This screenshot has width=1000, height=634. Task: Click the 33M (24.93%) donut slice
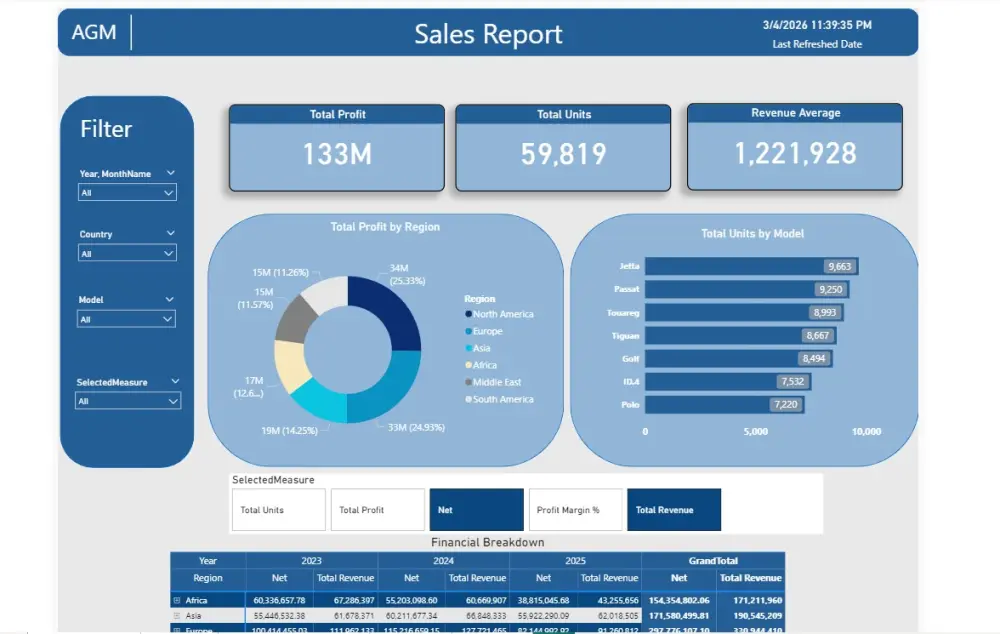[x=389, y=390]
